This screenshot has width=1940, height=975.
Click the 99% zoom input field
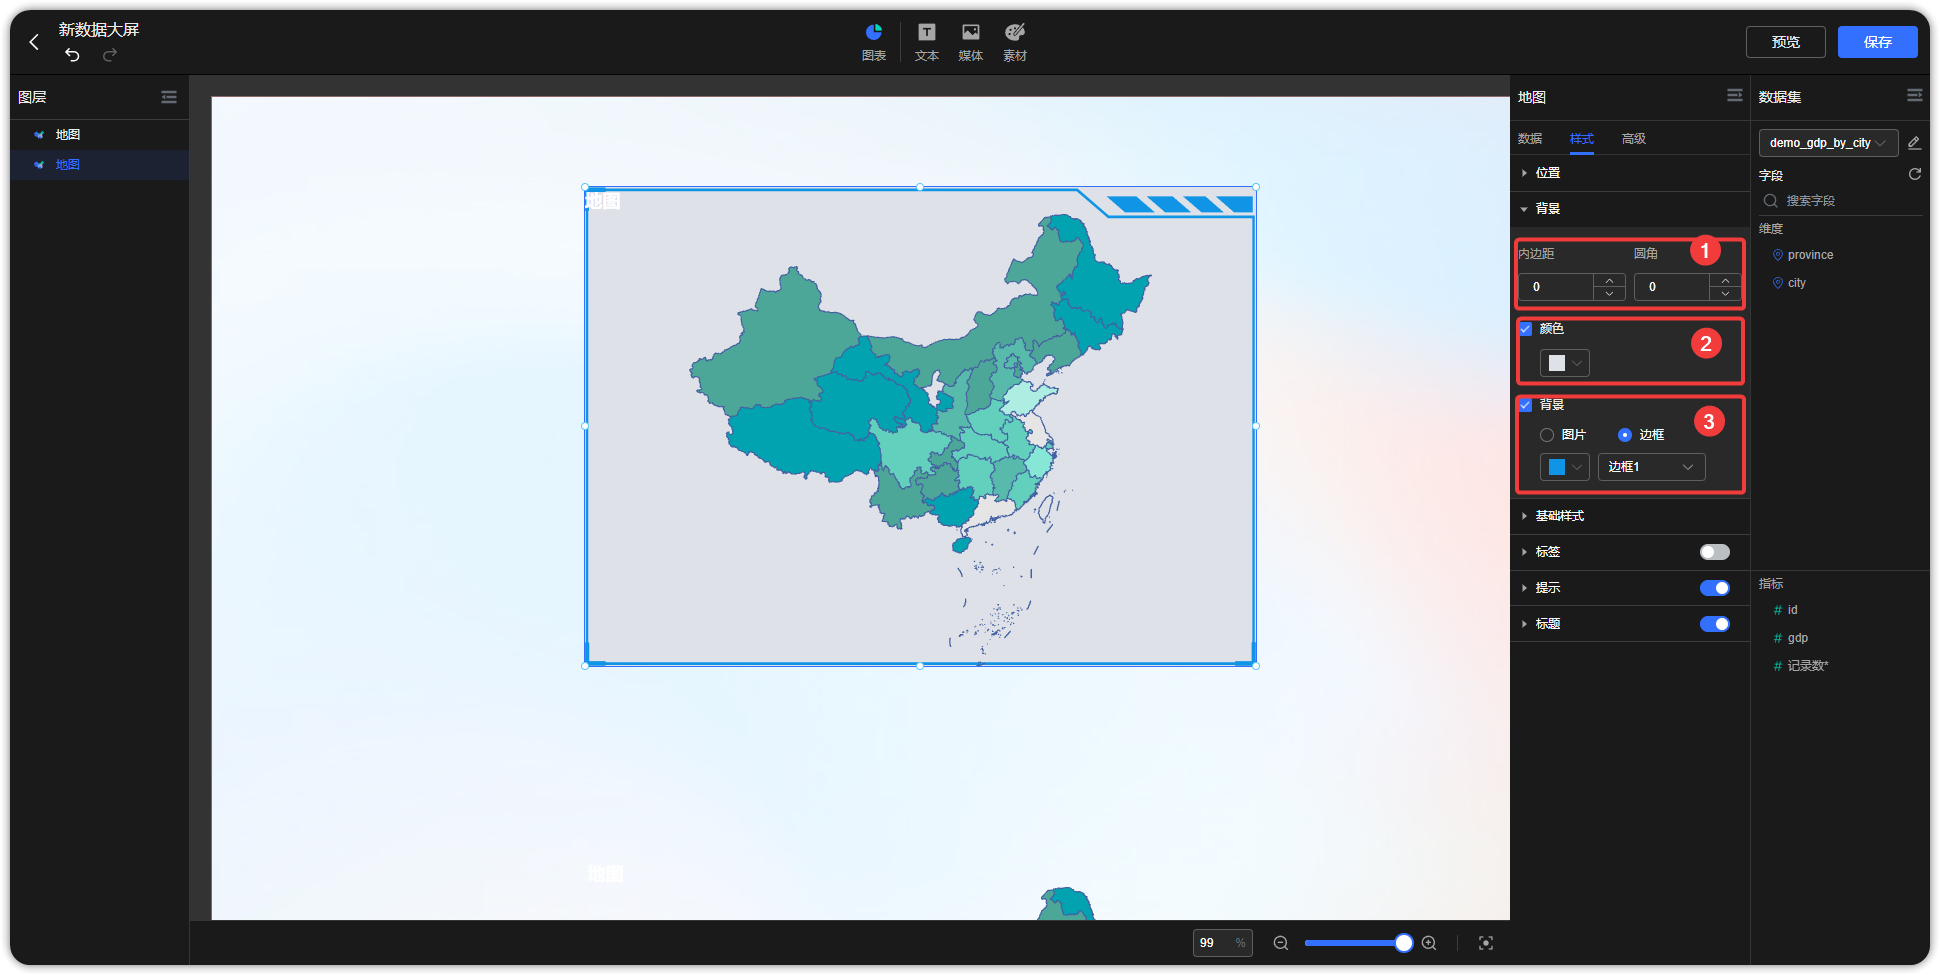tap(1222, 943)
